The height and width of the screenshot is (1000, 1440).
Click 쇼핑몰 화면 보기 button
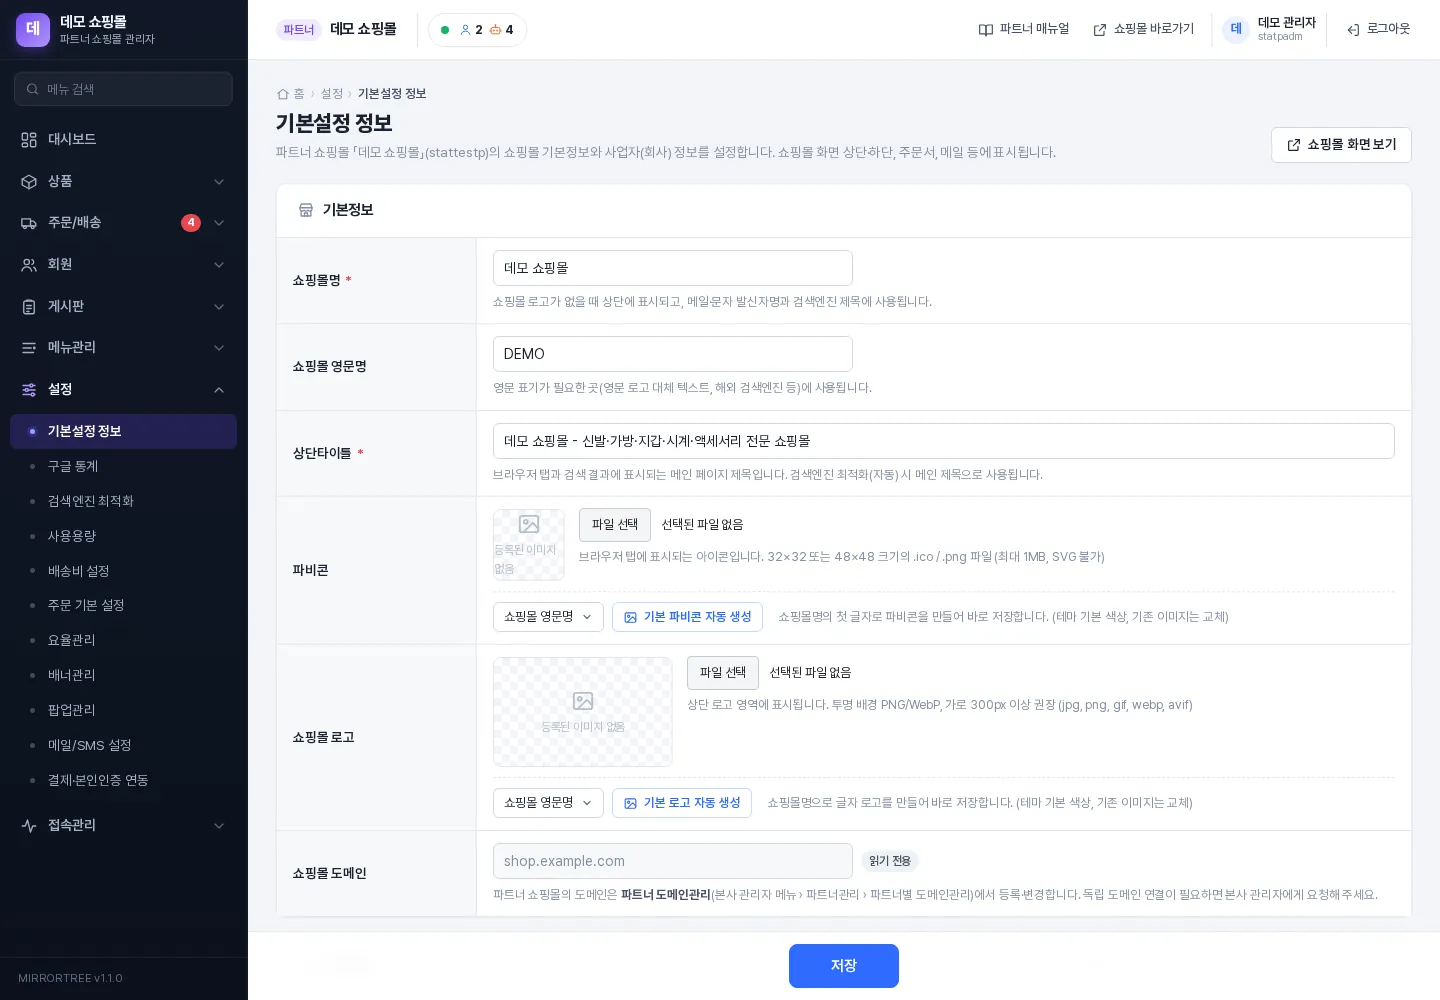click(1341, 145)
